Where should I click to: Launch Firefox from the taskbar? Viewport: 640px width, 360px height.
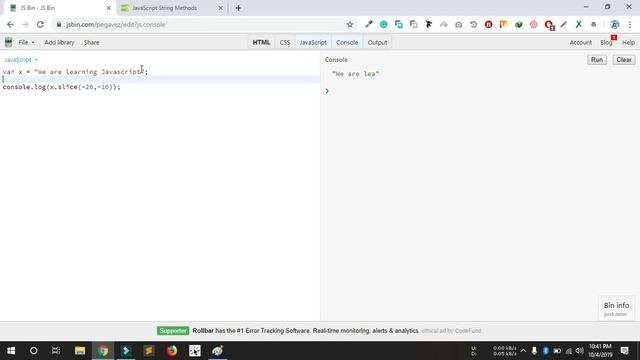(x=172, y=351)
